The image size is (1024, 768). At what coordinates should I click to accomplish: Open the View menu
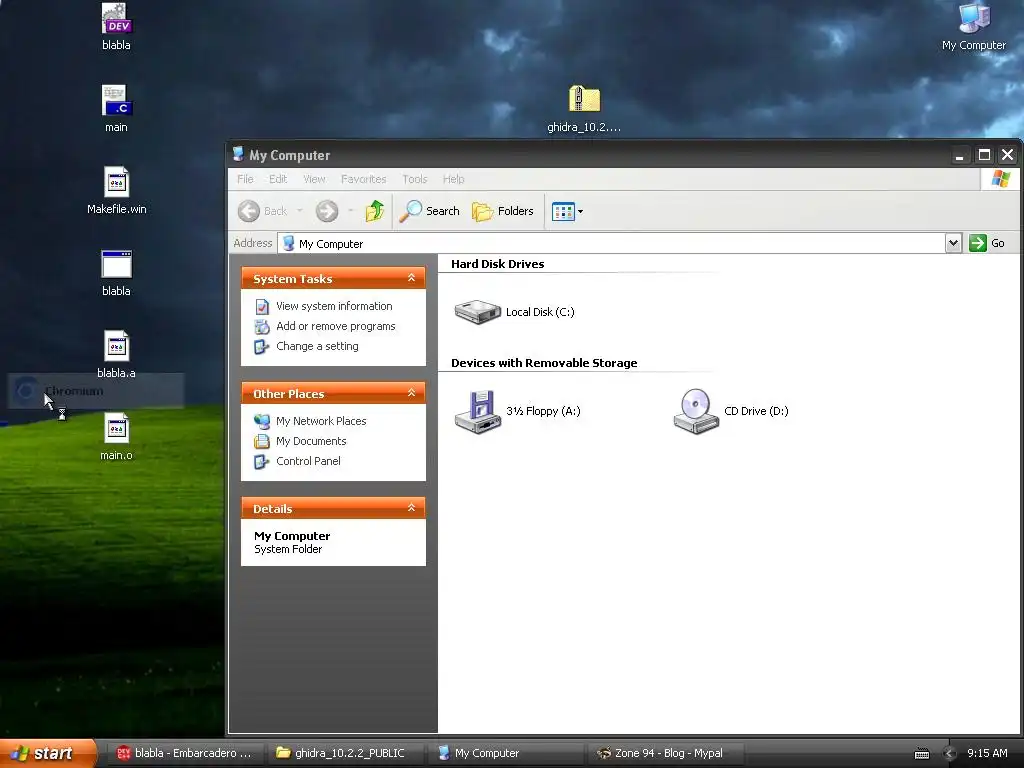click(x=314, y=179)
